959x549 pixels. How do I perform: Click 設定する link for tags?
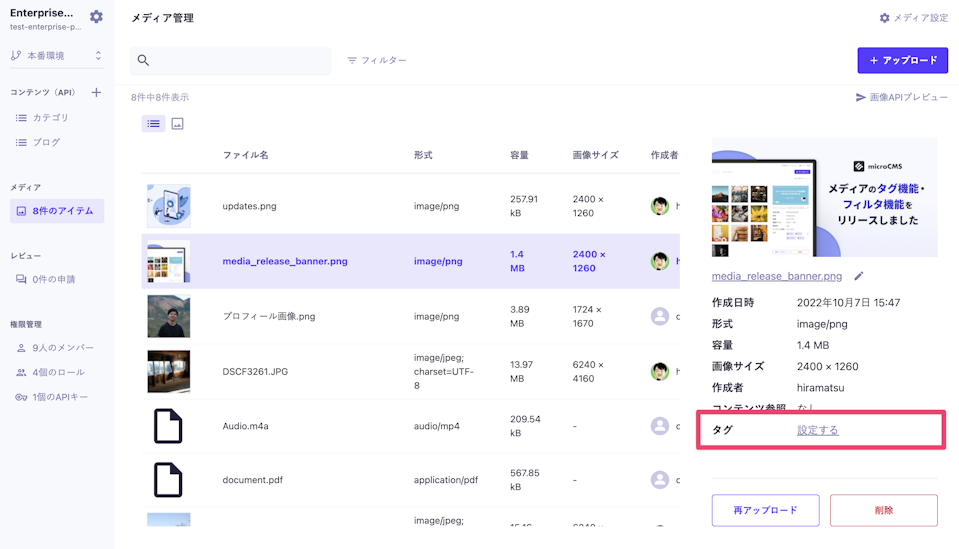pyautogui.click(x=817, y=430)
